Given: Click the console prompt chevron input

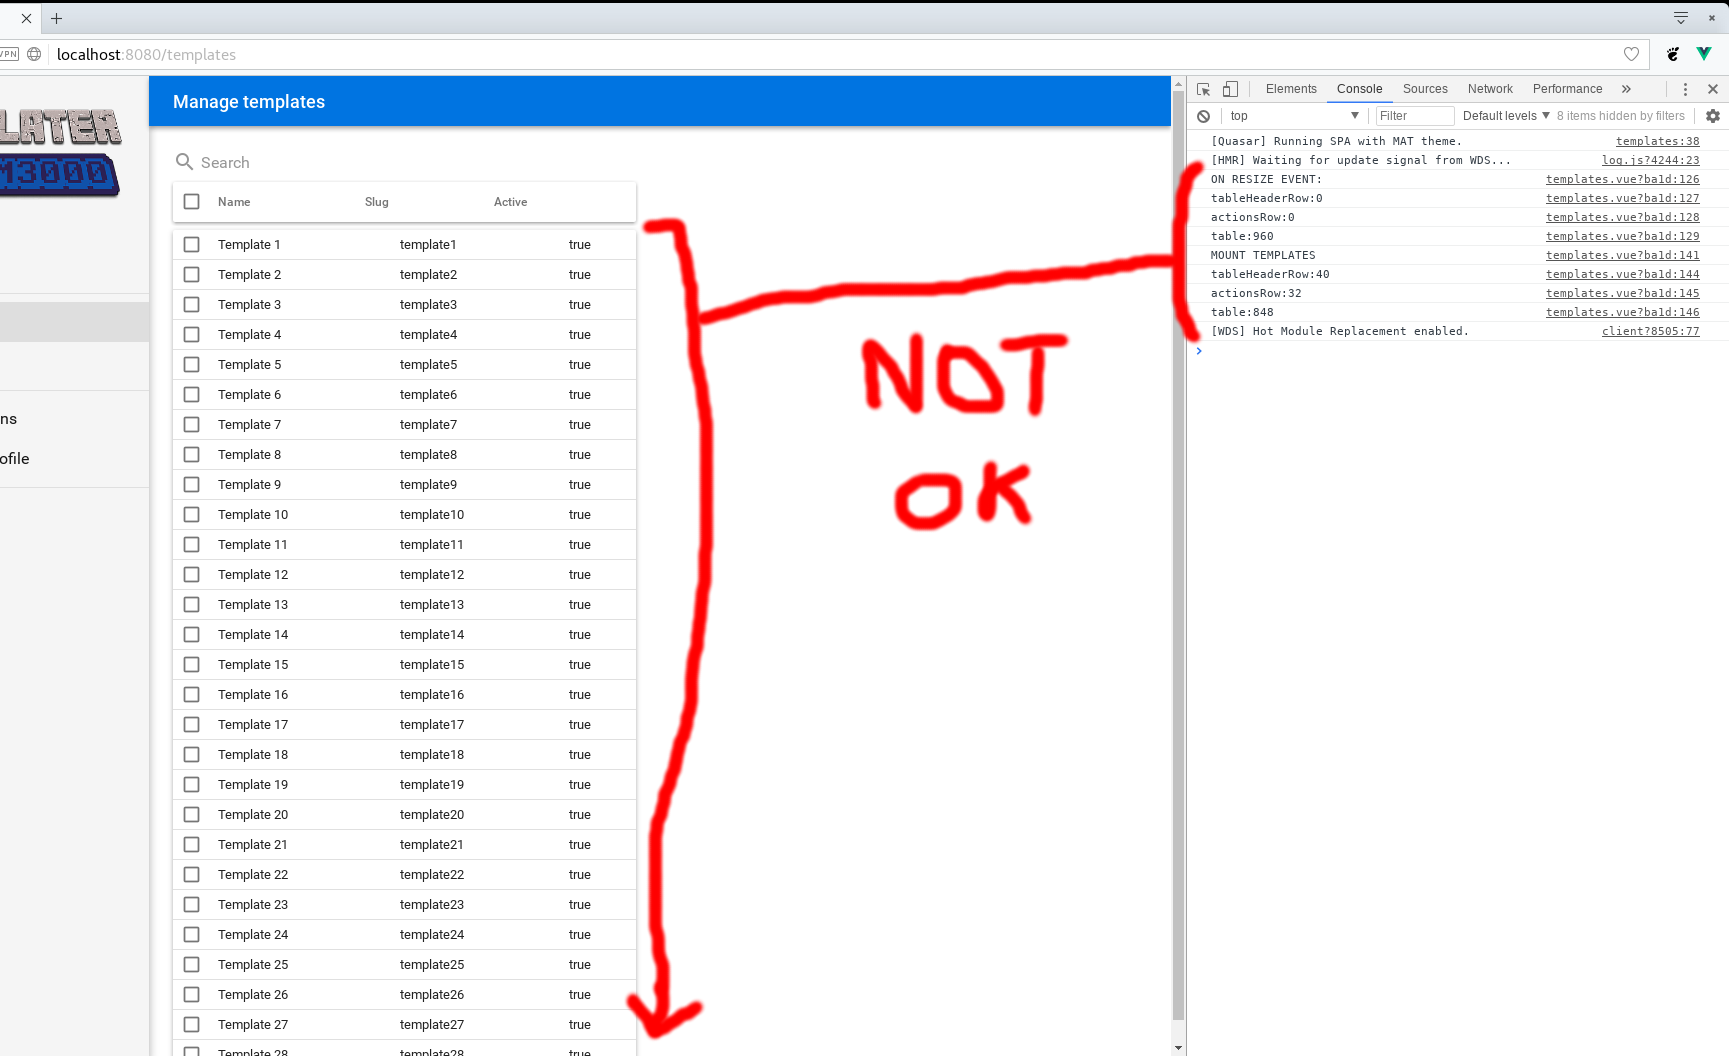Looking at the screenshot, I should point(1199,351).
